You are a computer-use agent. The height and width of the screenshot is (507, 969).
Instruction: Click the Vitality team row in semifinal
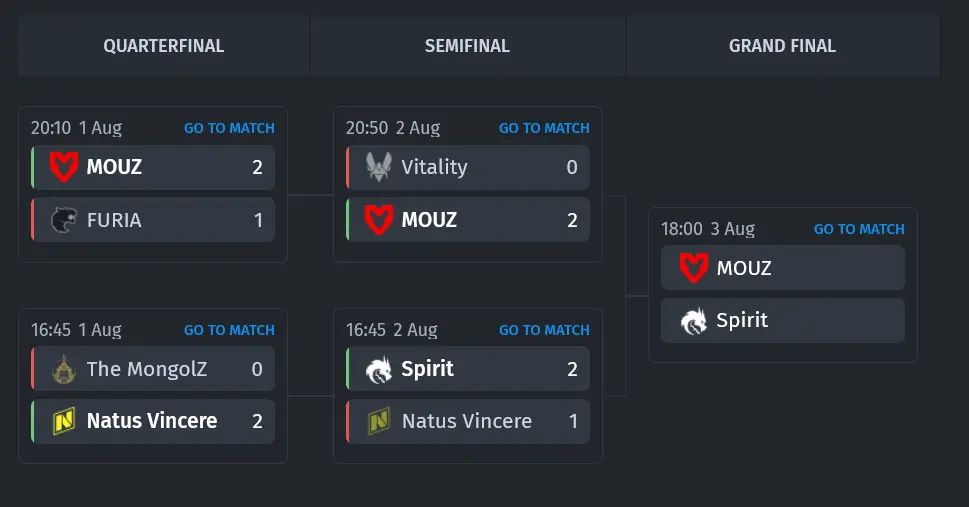click(x=468, y=167)
